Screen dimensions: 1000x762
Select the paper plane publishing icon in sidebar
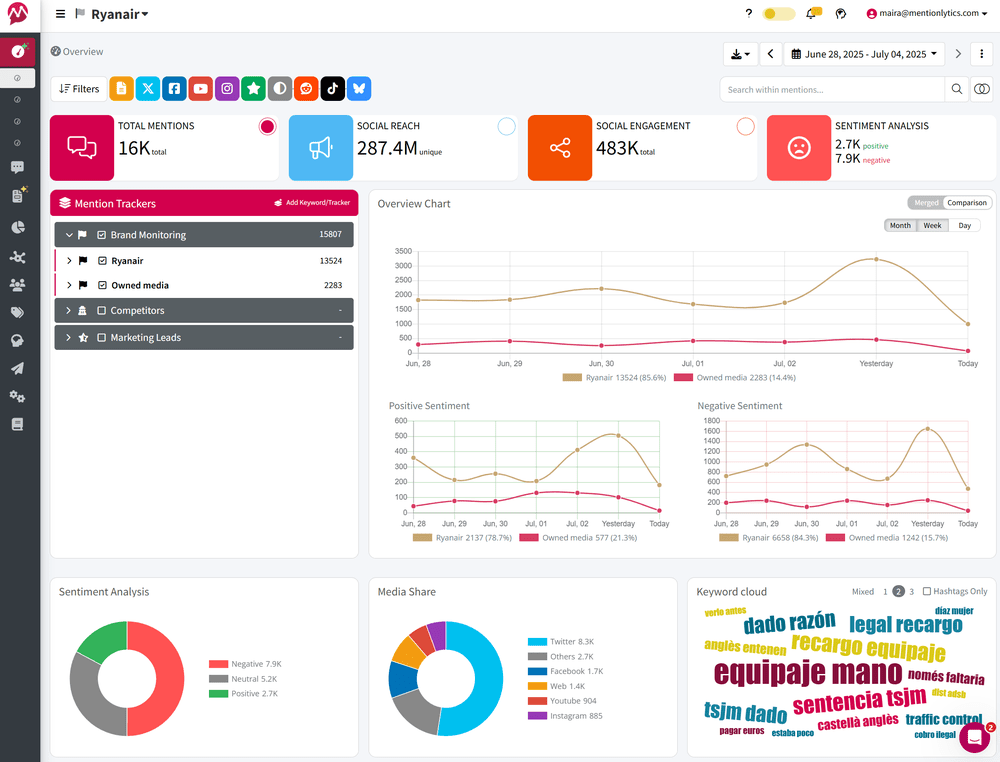18,368
